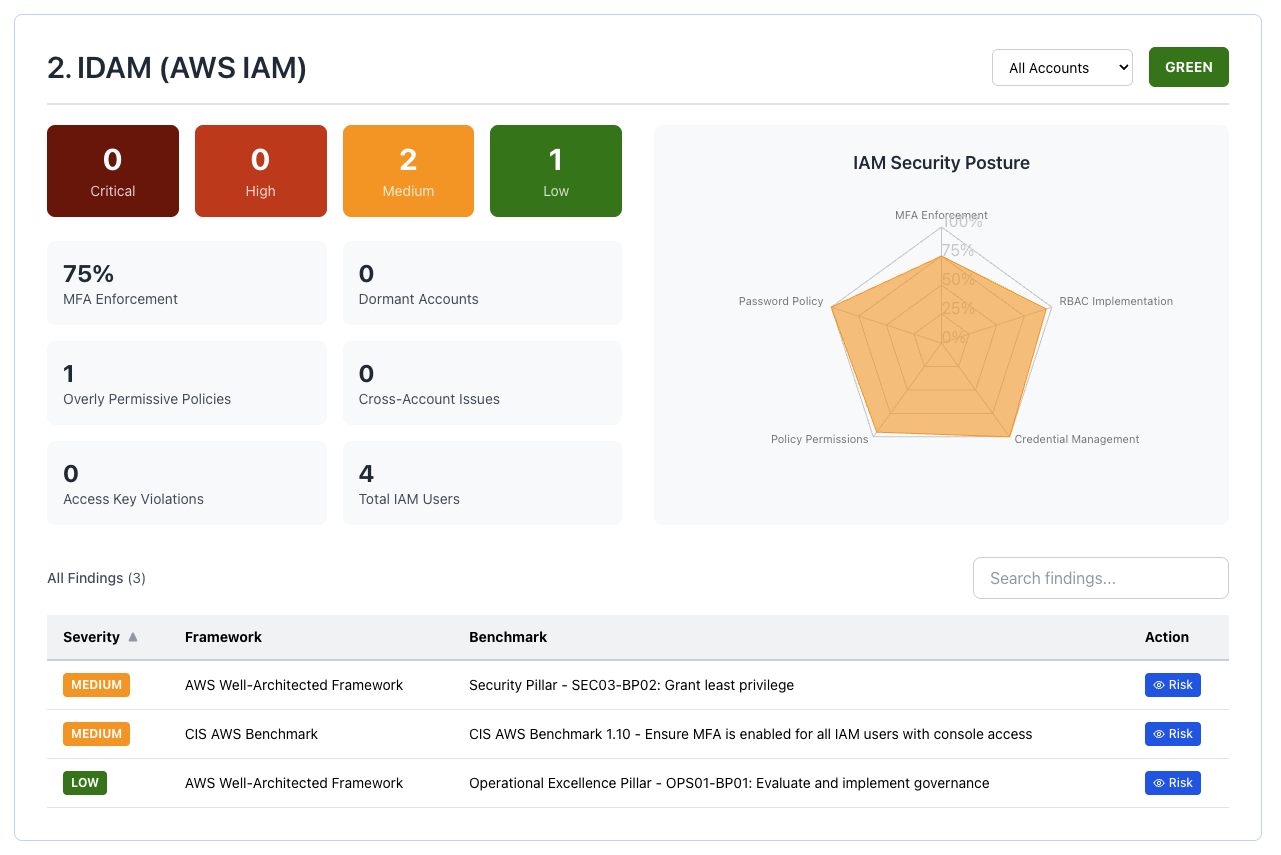Select the High severity card
1281x855 pixels.
point(261,171)
